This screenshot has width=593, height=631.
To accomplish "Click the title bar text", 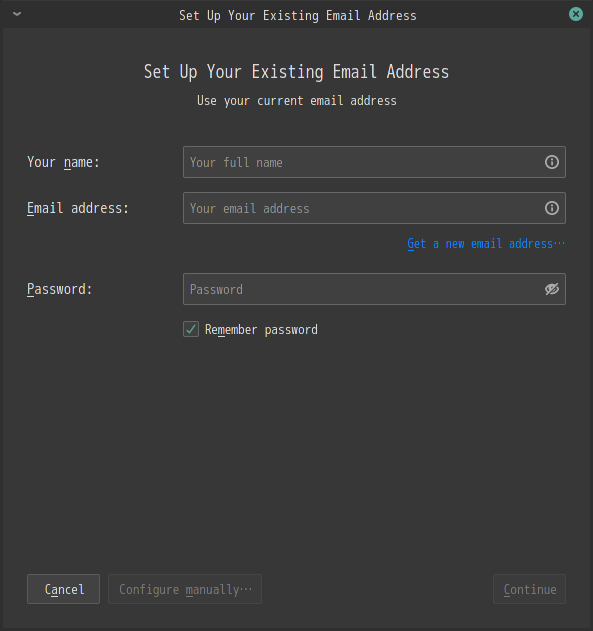I will pos(298,15).
